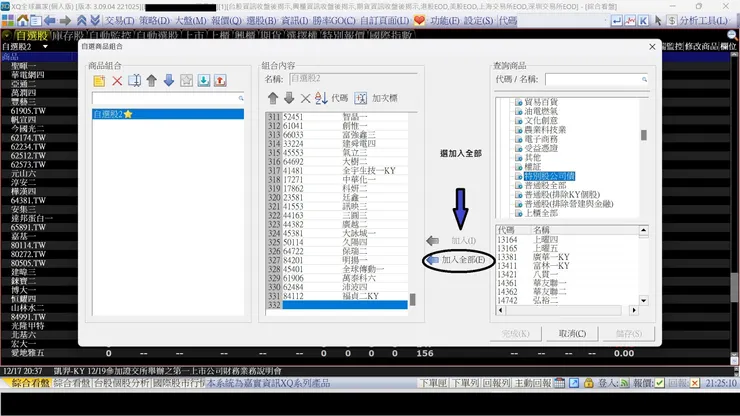Click the dollar sign icon in toolbar

672,21
